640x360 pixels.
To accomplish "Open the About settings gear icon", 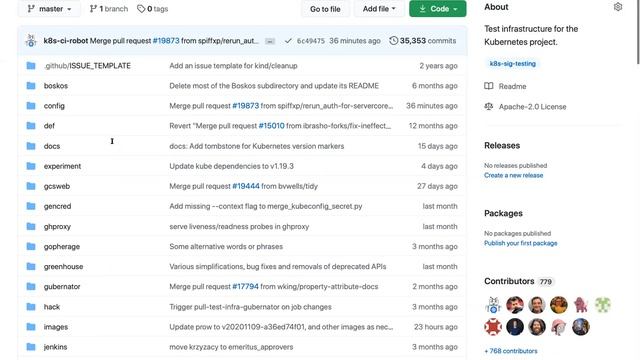I will click(x=618, y=7).
